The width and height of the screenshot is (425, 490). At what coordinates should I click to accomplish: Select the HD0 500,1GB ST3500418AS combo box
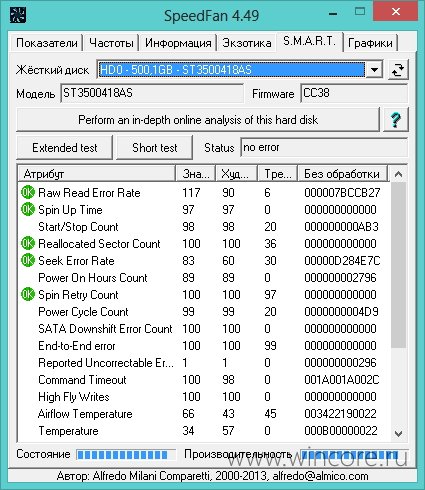pos(240,70)
